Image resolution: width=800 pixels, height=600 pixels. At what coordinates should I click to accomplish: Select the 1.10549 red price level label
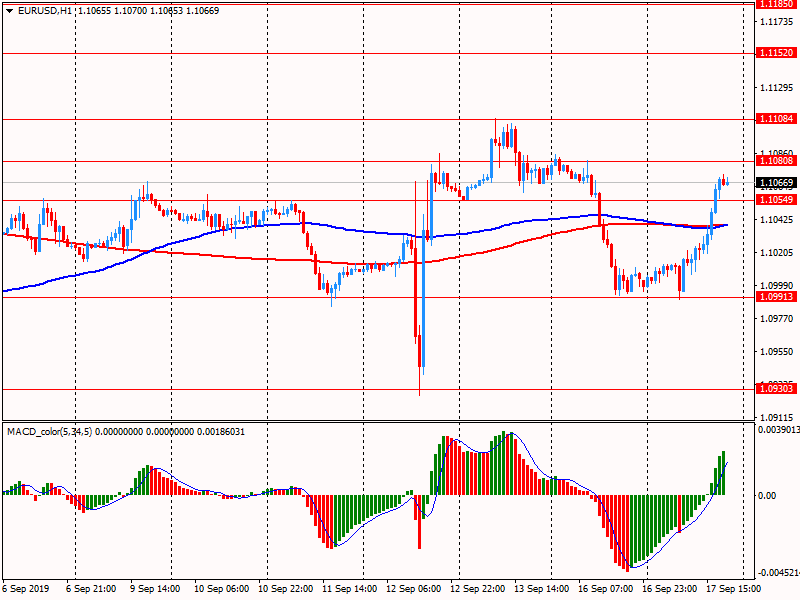(777, 199)
